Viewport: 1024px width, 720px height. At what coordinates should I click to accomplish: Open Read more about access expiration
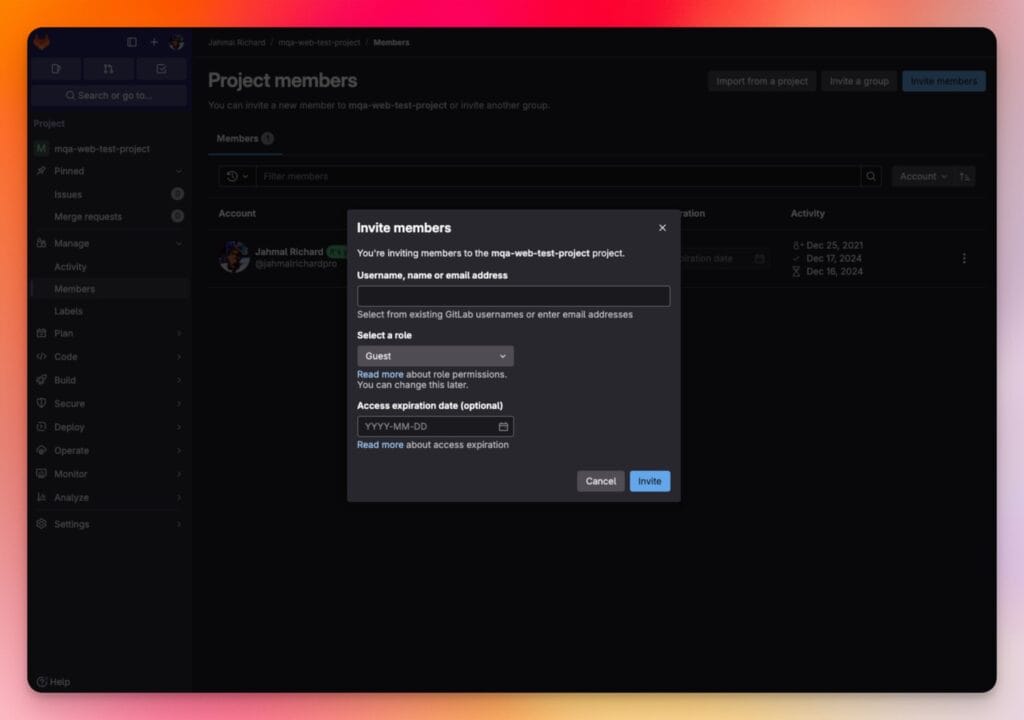pos(380,445)
